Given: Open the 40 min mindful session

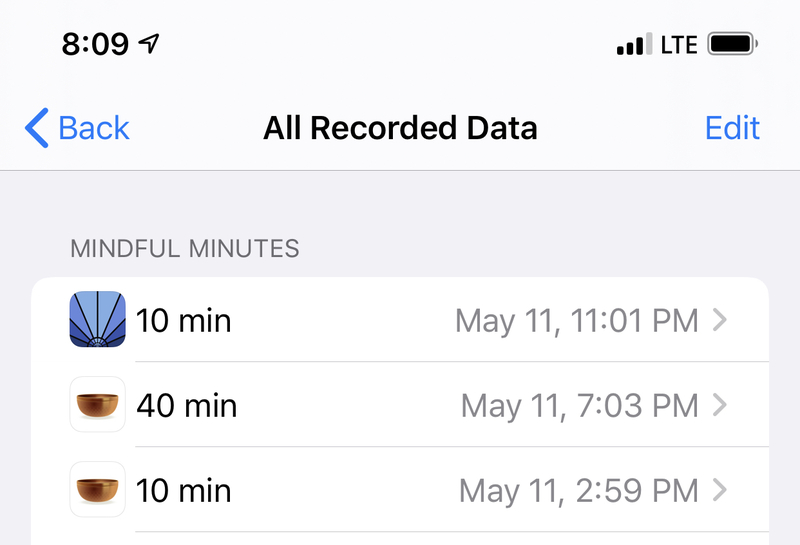Looking at the screenshot, I should click(x=400, y=404).
